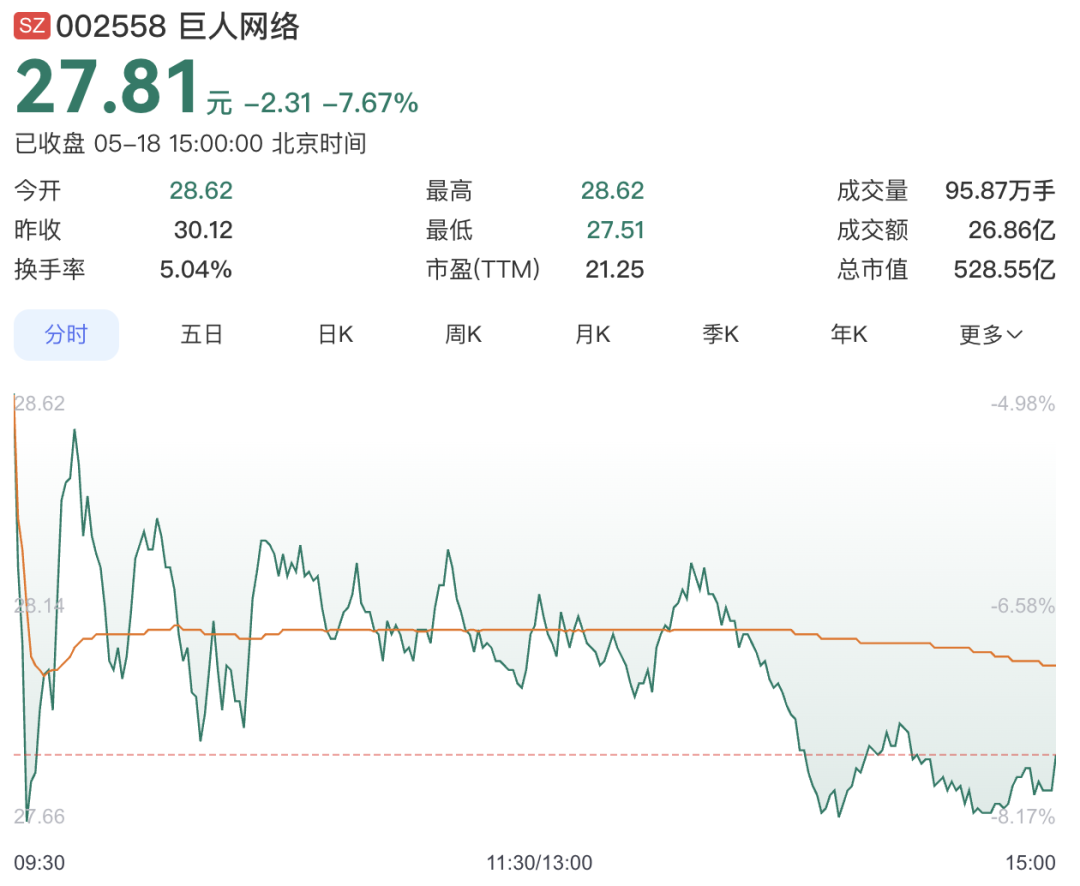This screenshot has width=1080, height=886.
Task: Click the 09:30 start time marker
Action: [39, 863]
